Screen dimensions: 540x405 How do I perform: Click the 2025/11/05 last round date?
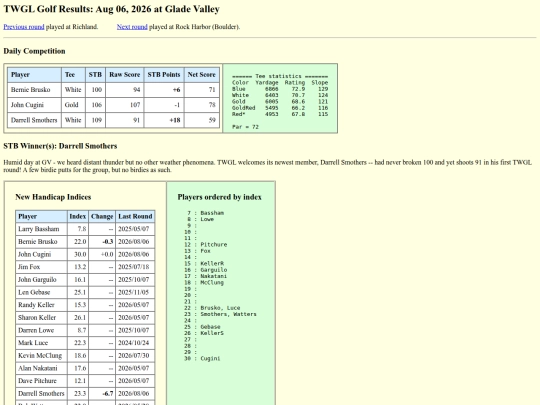(134, 292)
